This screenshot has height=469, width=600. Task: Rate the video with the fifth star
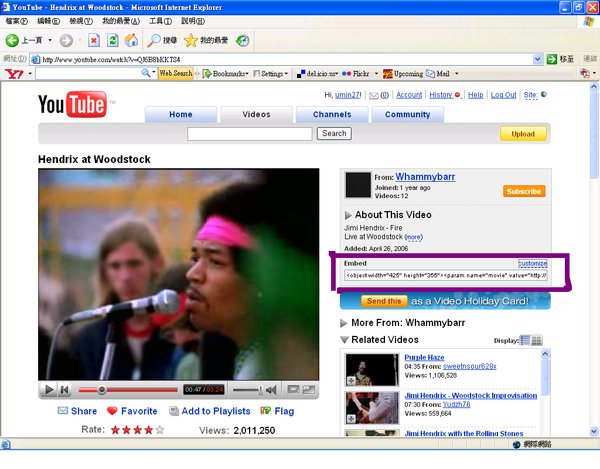(160, 430)
